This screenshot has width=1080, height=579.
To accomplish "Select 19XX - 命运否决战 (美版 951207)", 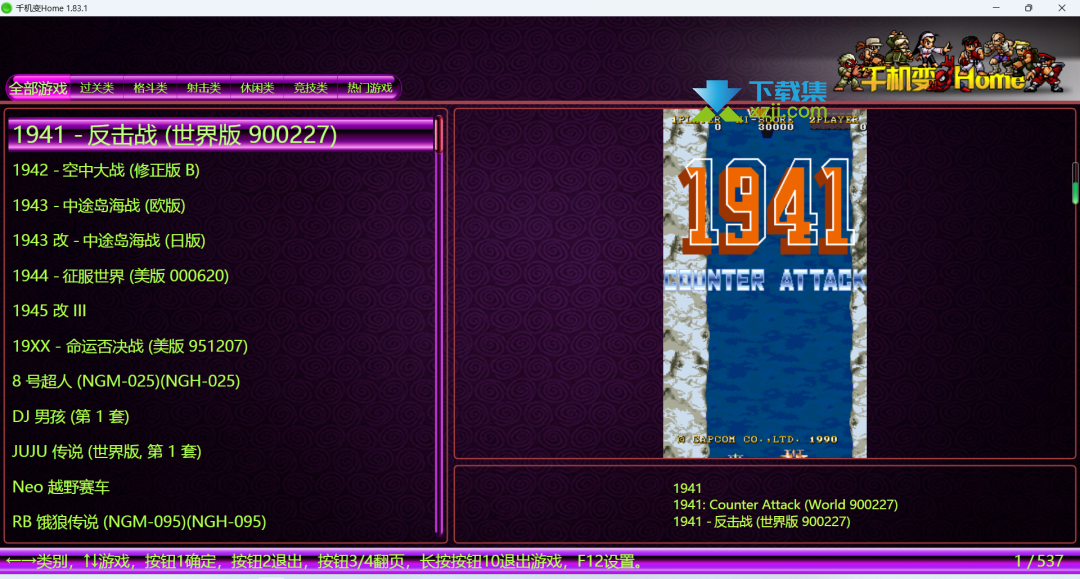I will 129,346.
